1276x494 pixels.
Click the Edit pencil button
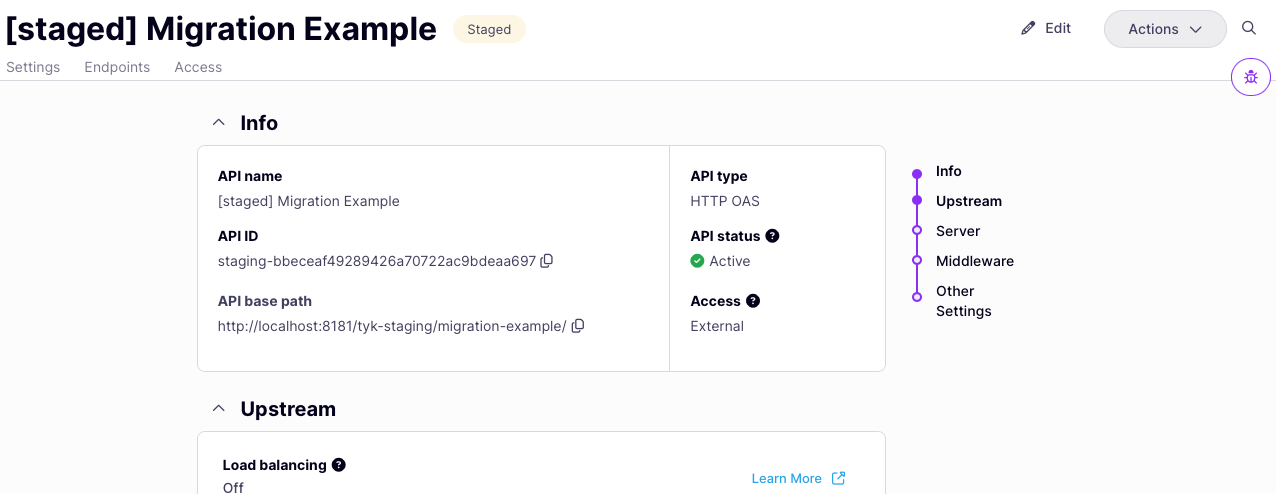pos(1046,28)
